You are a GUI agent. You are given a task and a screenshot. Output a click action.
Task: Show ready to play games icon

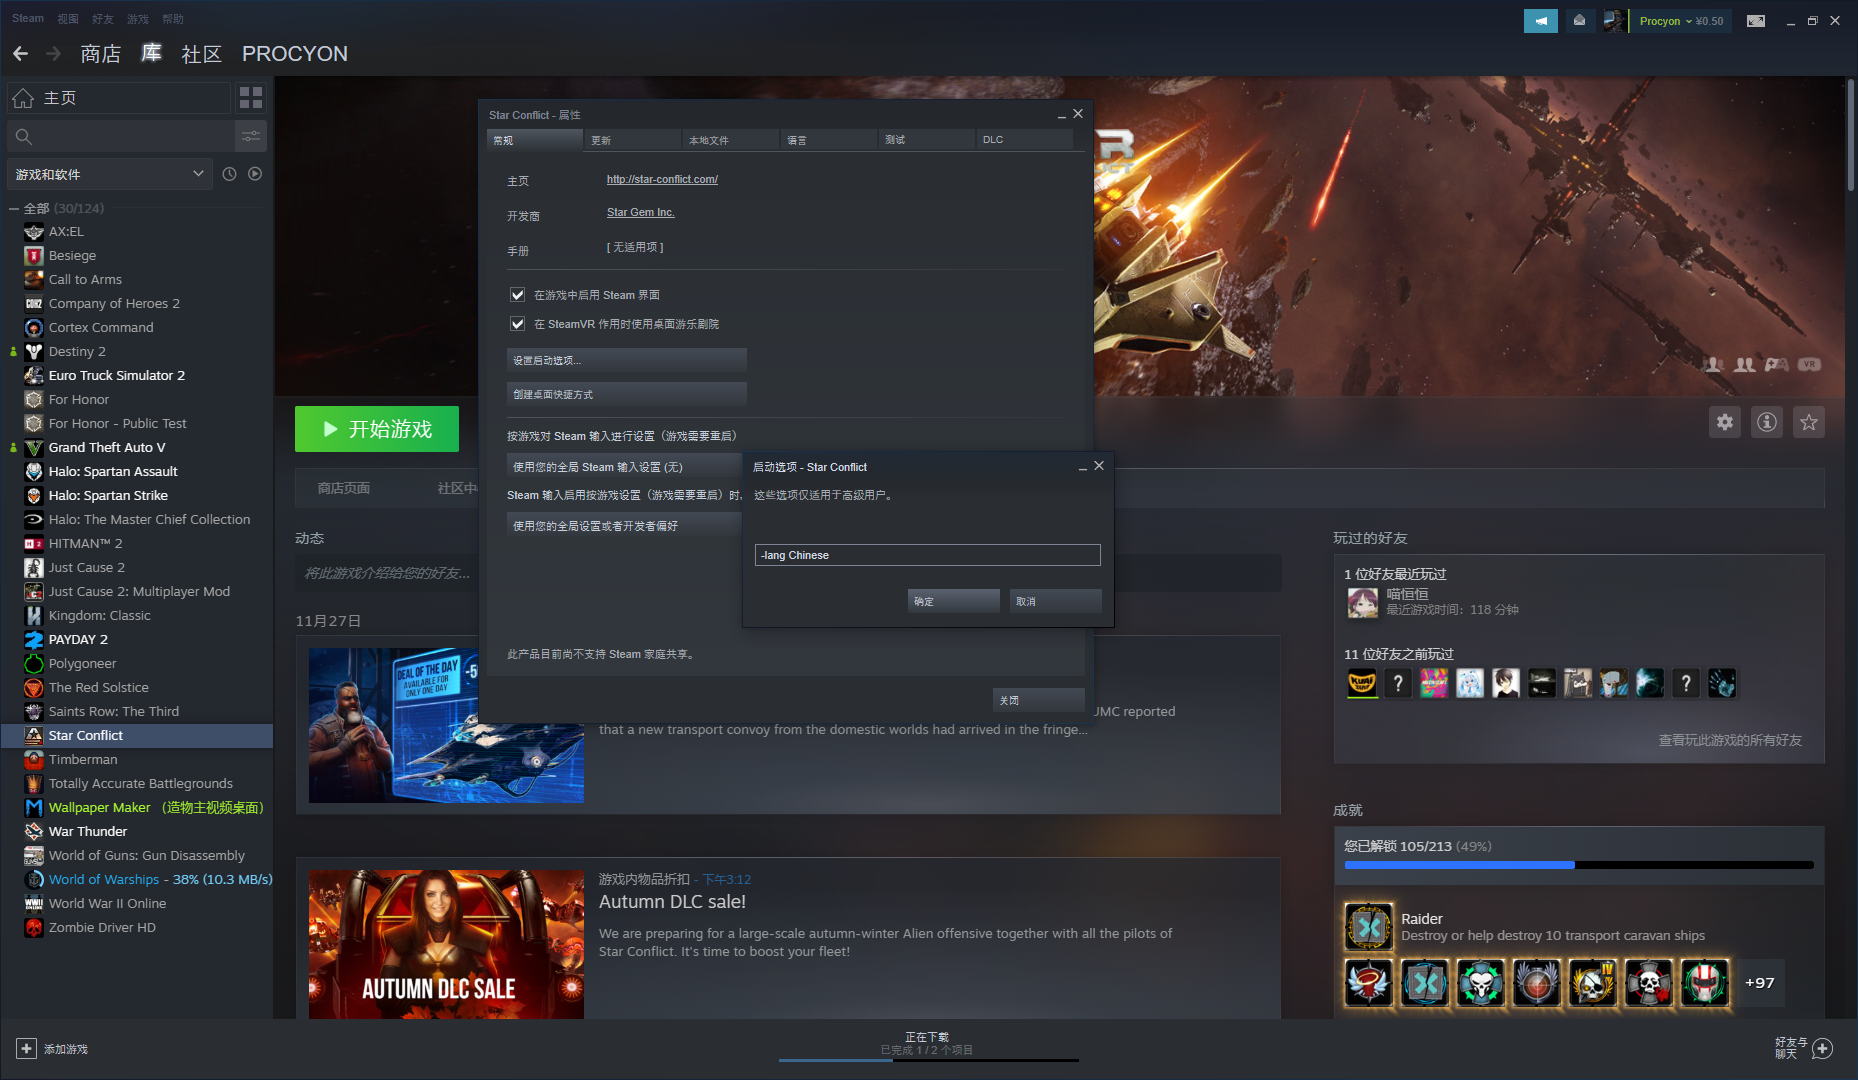tap(255, 174)
